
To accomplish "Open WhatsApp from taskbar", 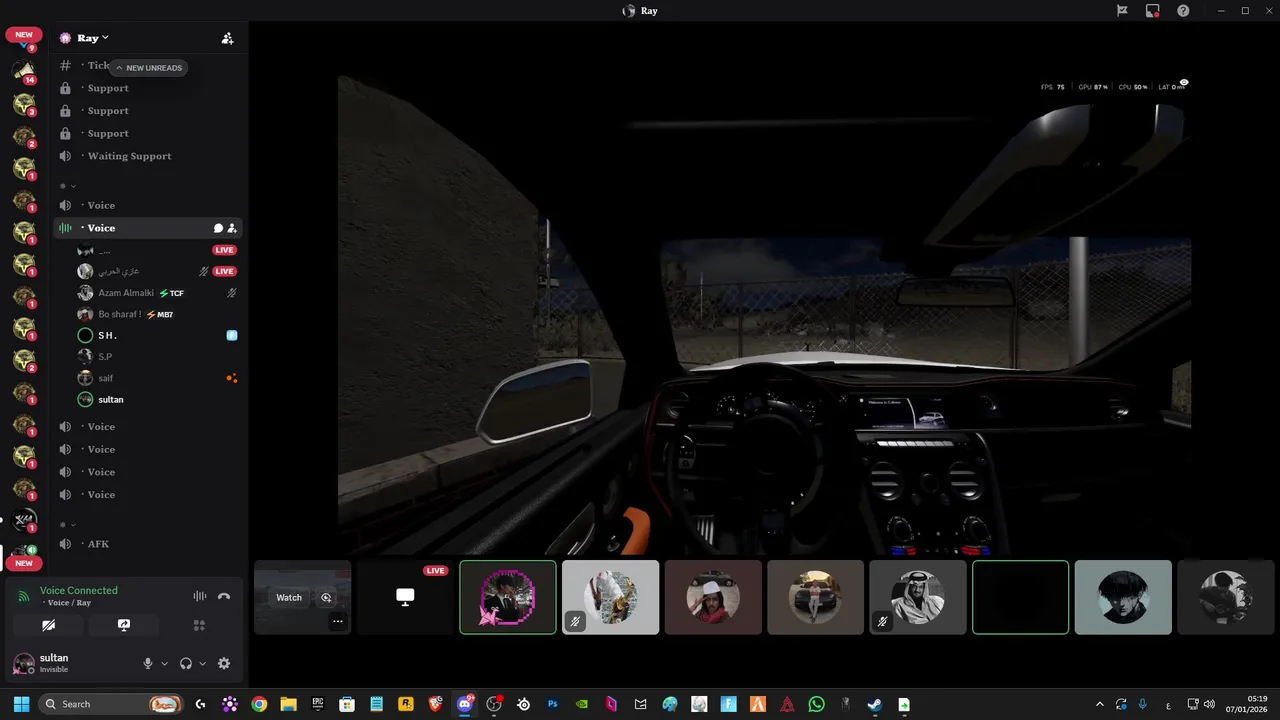I will [816, 704].
